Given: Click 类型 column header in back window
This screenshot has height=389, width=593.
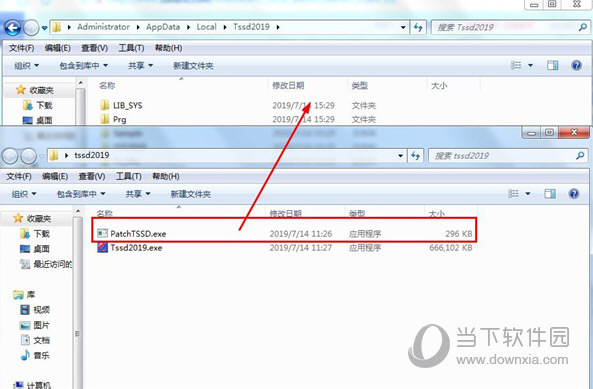Looking at the screenshot, I should pyautogui.click(x=359, y=85).
